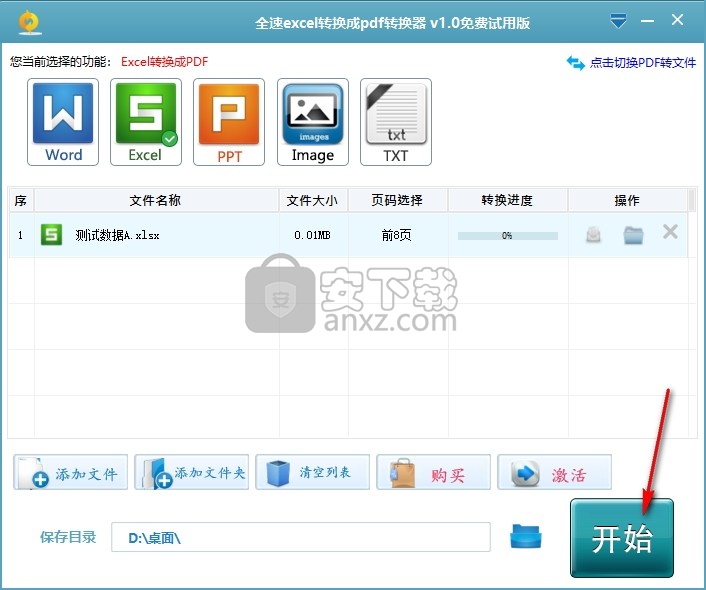Minimize the converter window
This screenshot has width=706, height=590.
(647, 21)
